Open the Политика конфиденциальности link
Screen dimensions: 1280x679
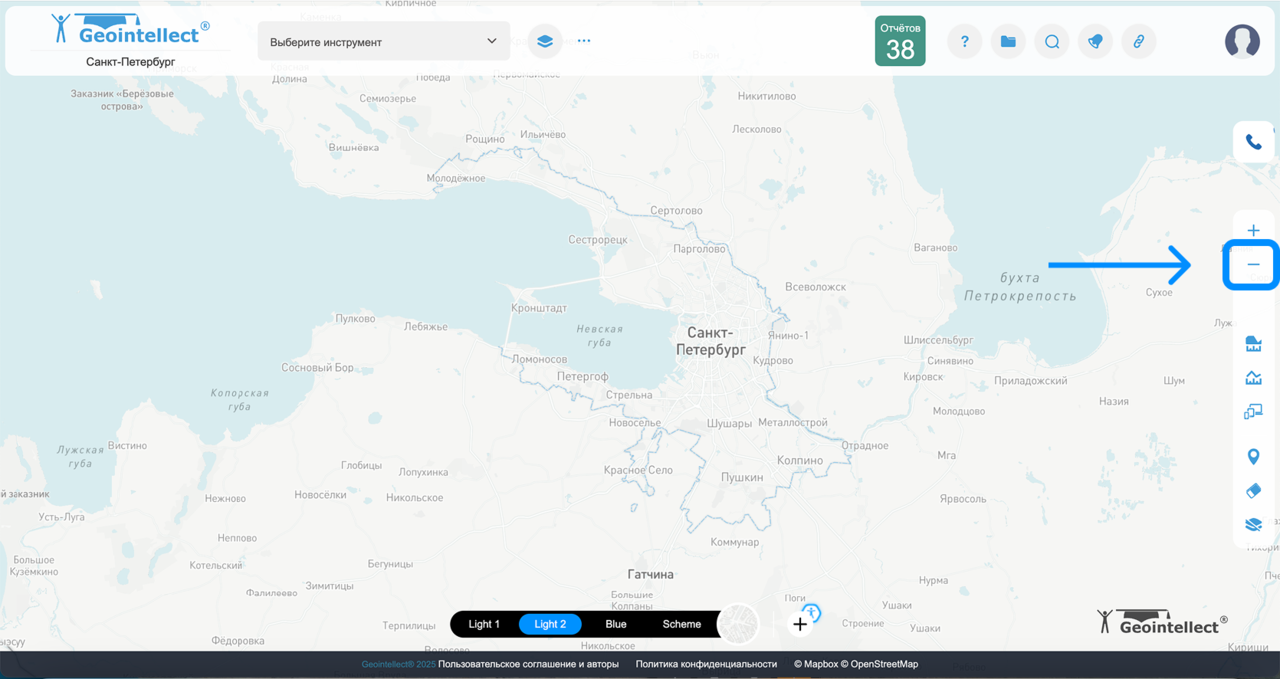706,664
